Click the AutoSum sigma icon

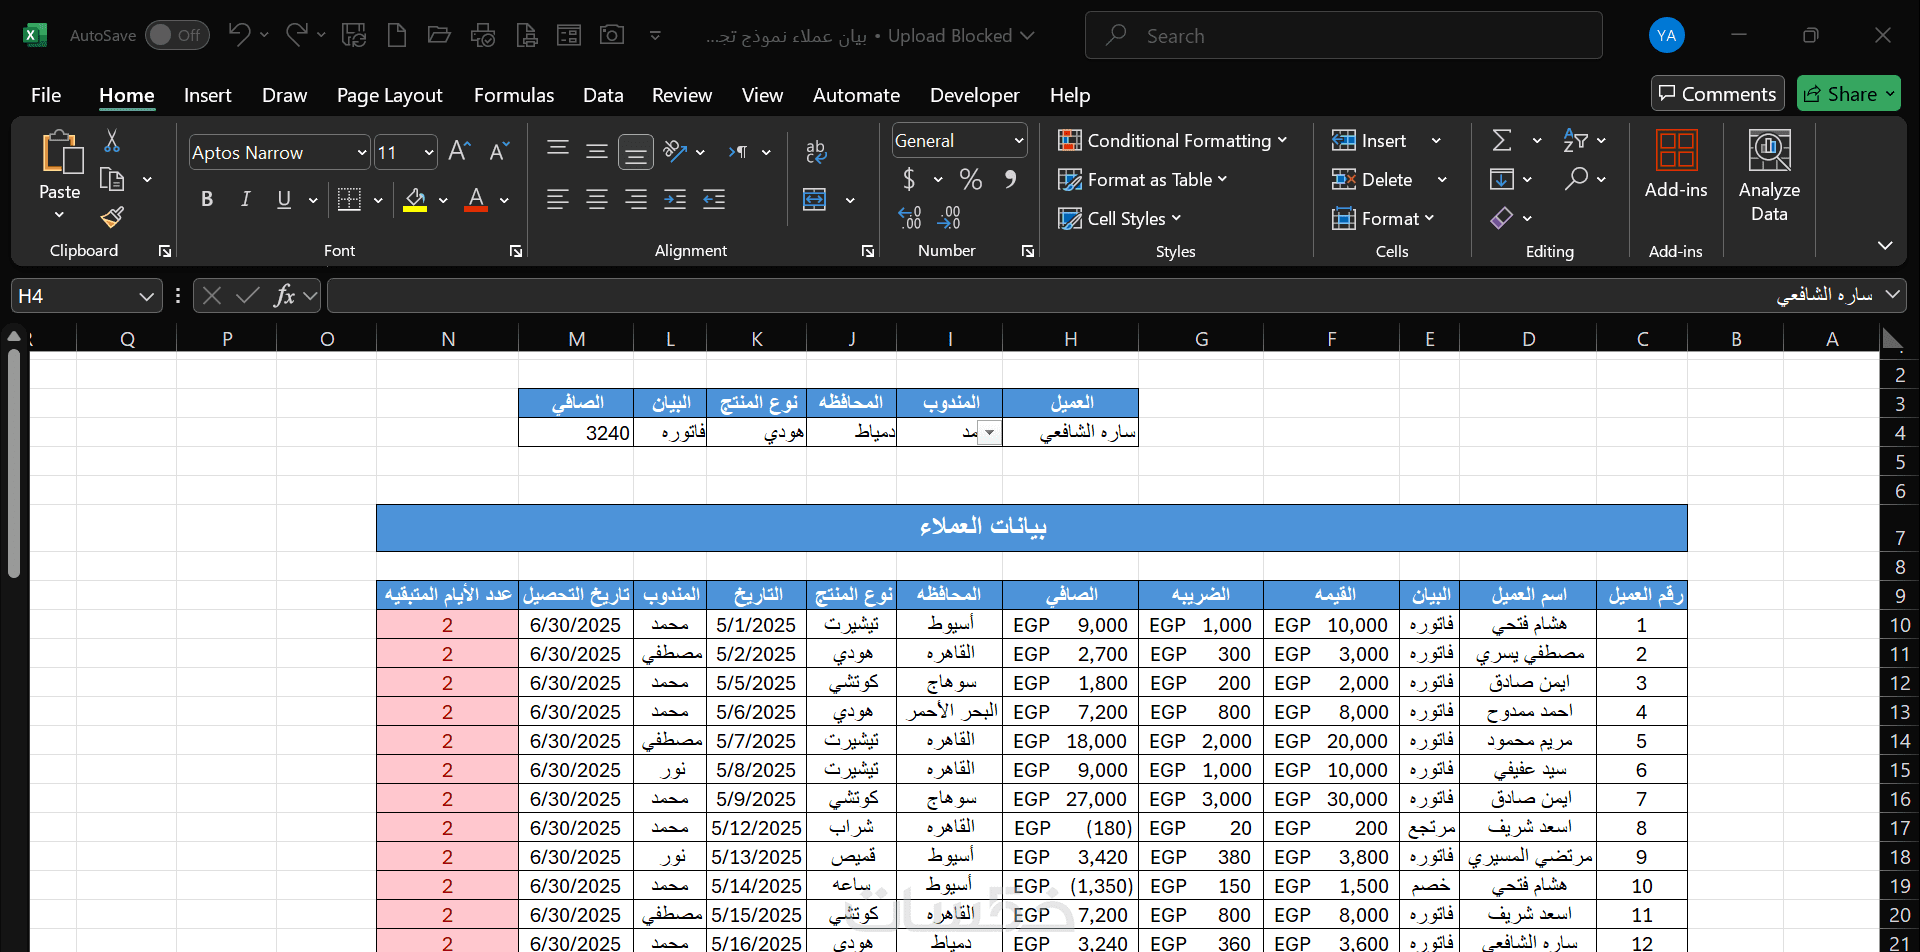pyautogui.click(x=1501, y=141)
